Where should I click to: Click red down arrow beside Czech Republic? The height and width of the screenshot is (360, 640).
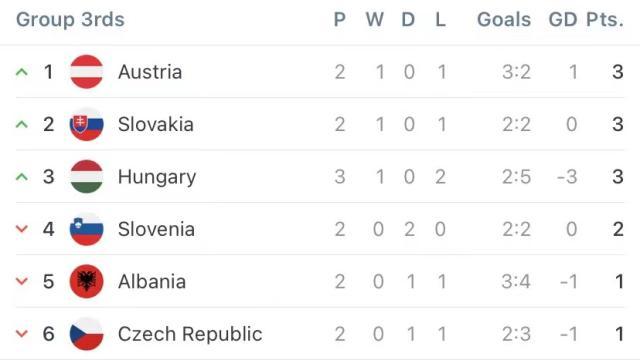coord(22,334)
